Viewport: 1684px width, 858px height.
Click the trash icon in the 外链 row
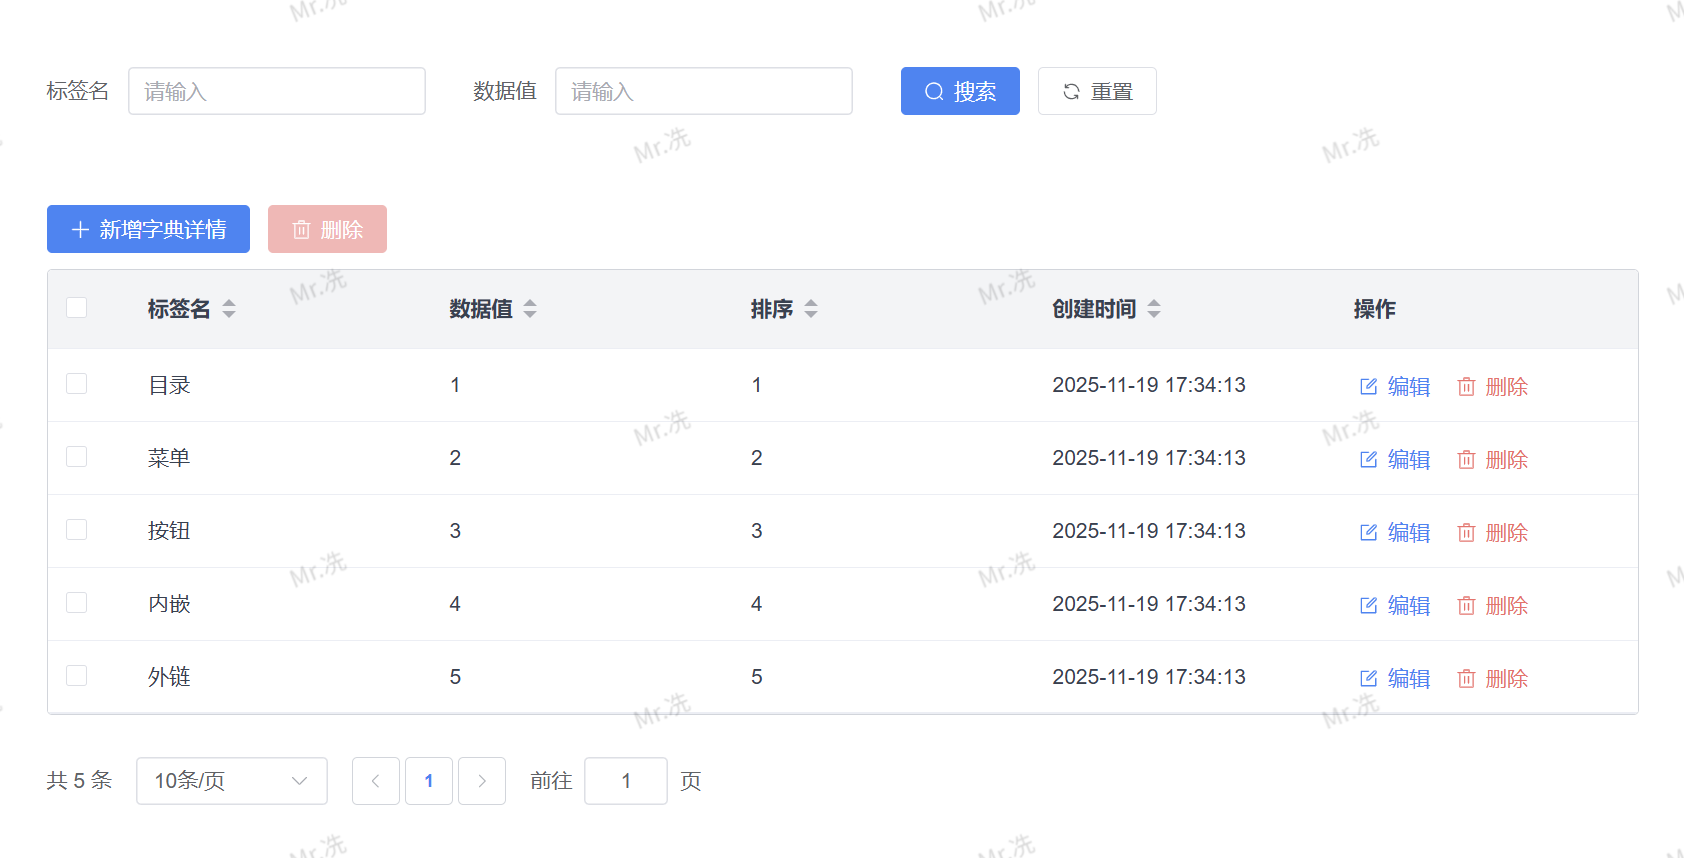pyautogui.click(x=1466, y=679)
